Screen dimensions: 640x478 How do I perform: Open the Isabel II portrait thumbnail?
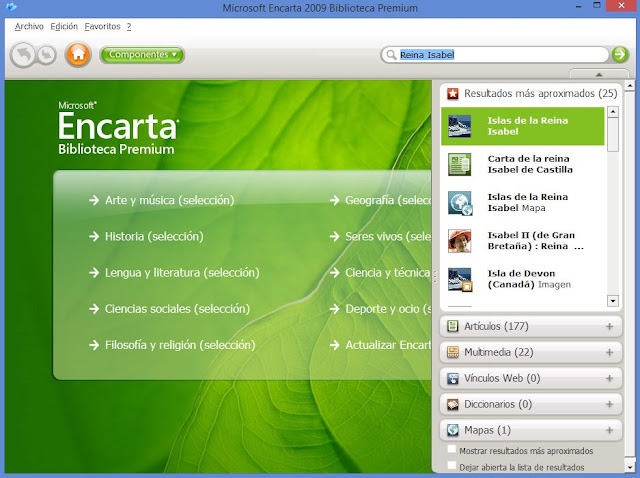click(459, 241)
